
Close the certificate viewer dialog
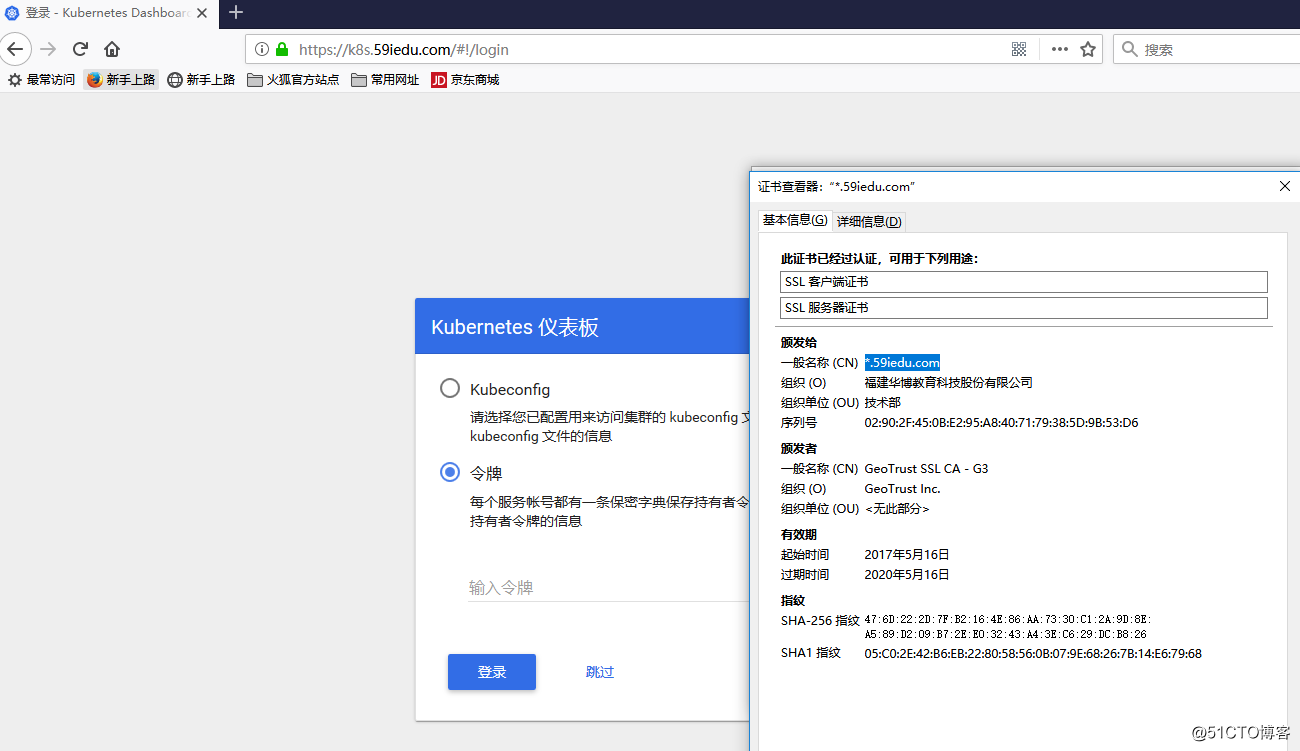pos(1285,186)
